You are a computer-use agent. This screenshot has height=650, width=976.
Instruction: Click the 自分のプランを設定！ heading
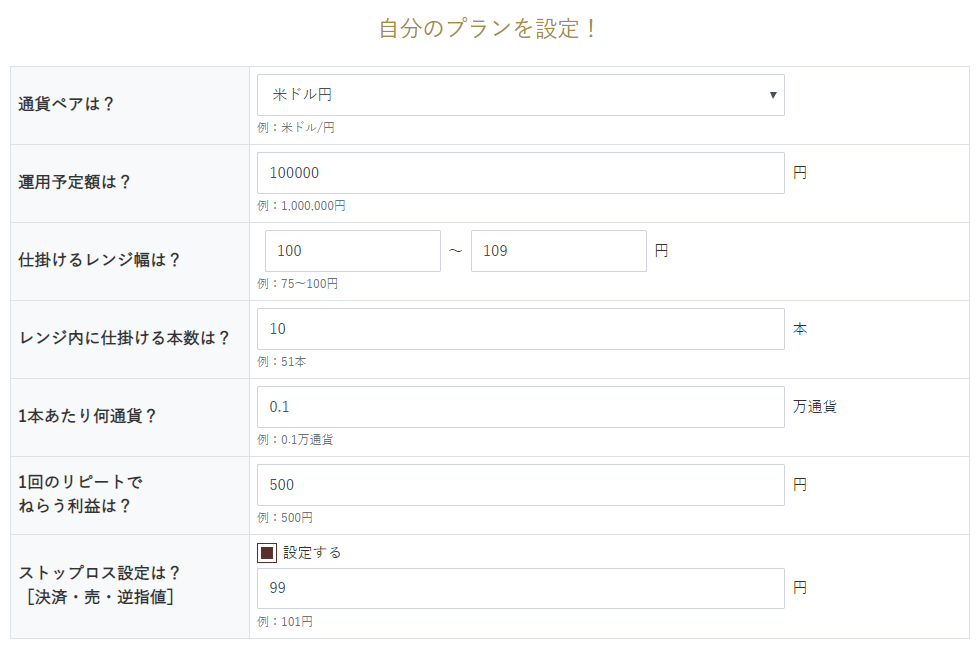point(488,28)
